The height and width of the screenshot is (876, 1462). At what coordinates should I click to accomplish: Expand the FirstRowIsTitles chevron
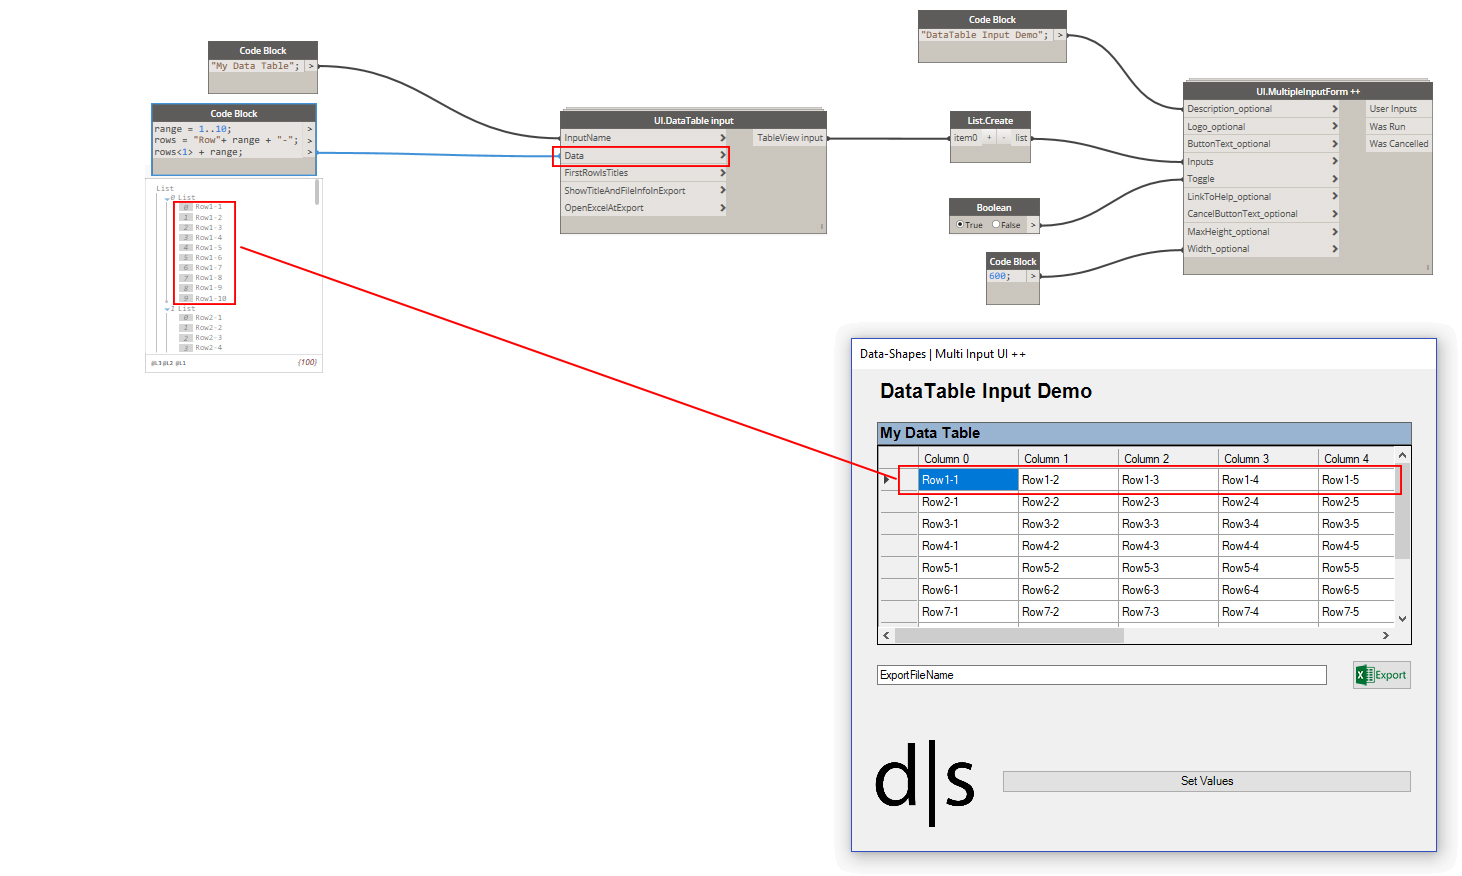point(723,172)
